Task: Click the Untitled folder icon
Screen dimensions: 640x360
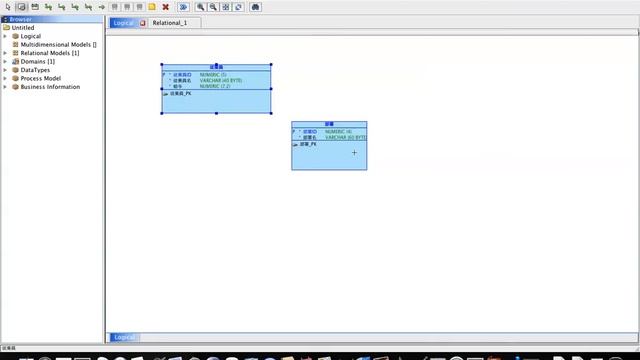Action: click(x=7, y=28)
